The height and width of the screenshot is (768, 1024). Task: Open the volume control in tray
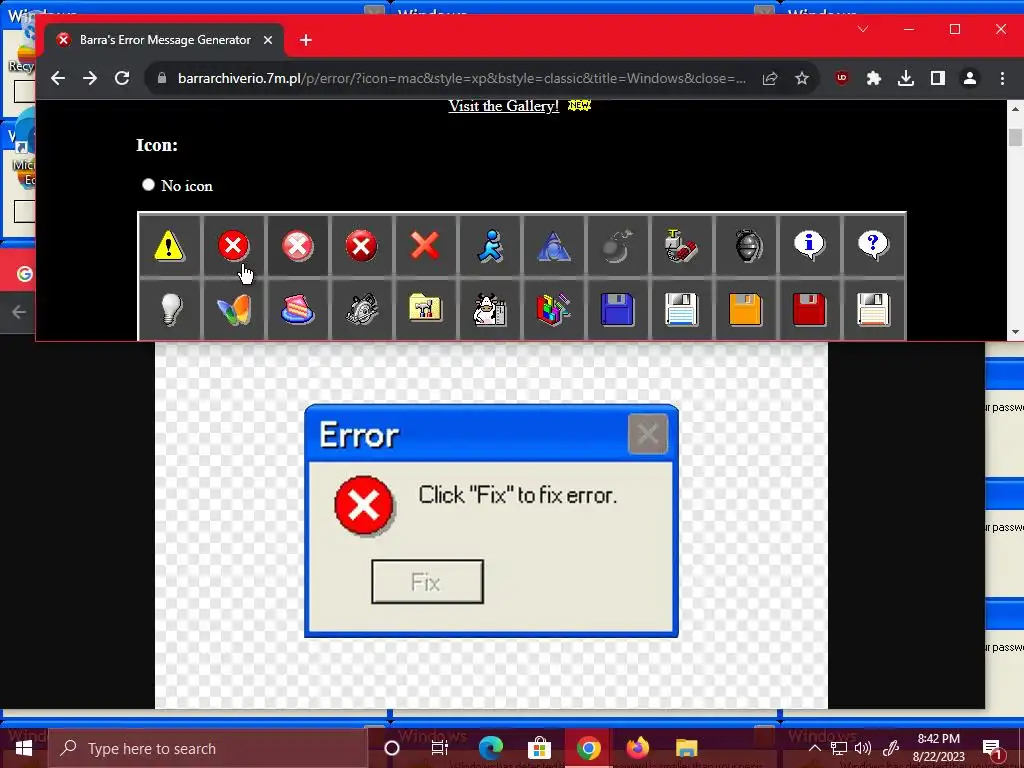click(x=863, y=748)
